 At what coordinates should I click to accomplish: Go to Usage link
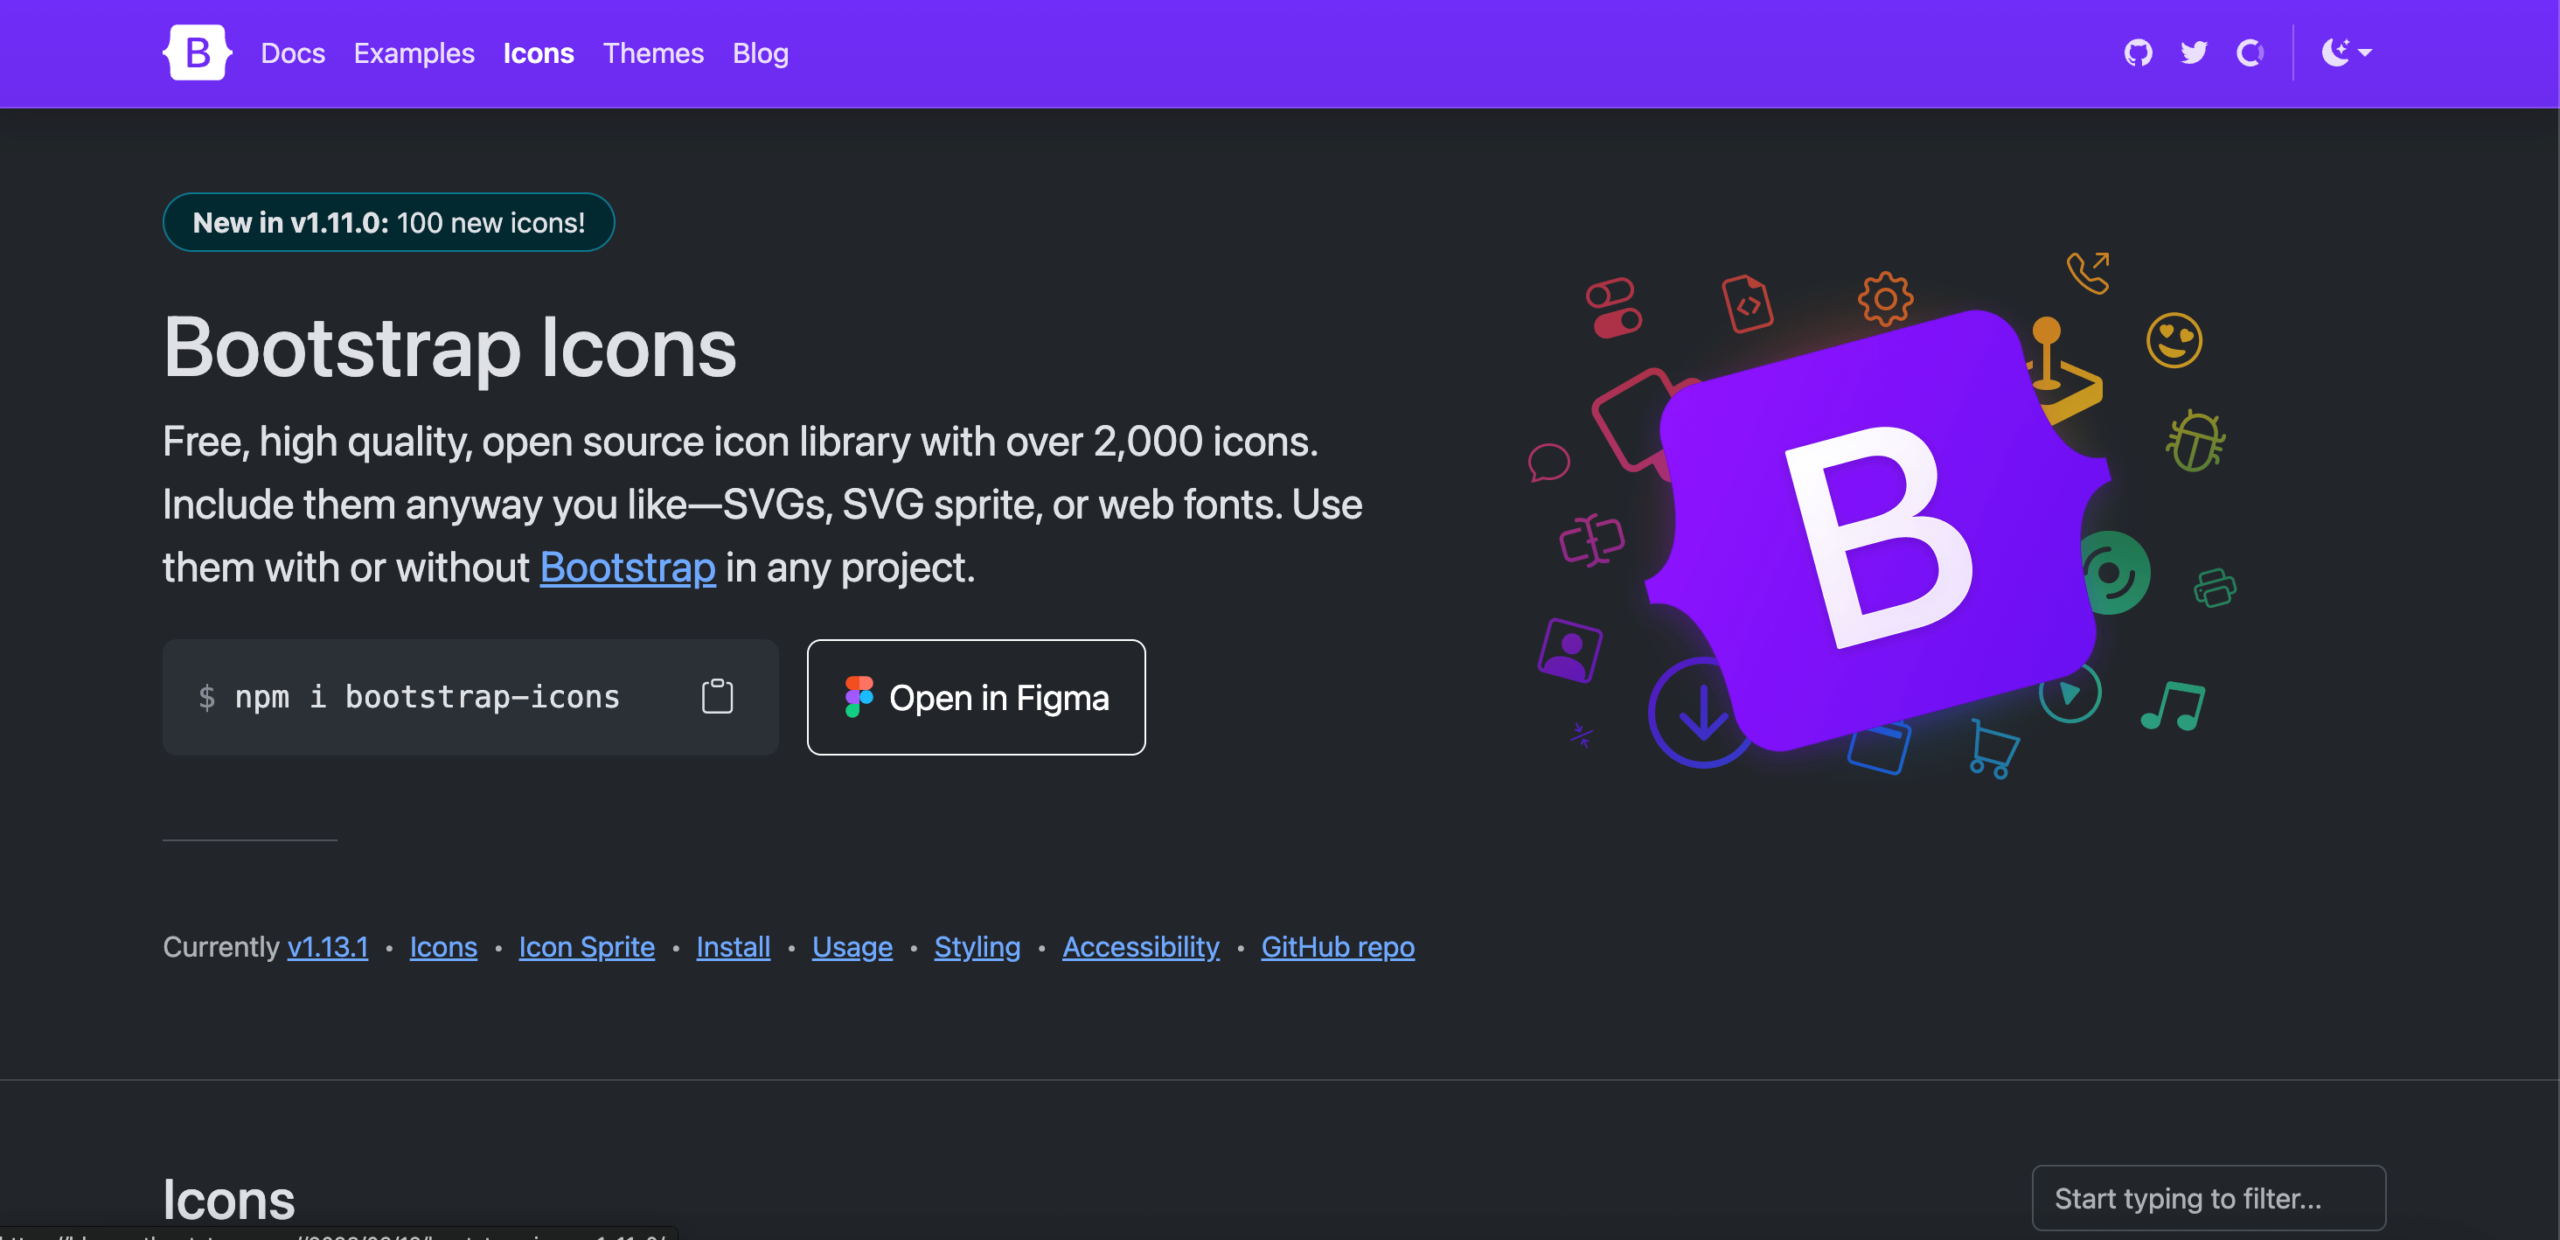click(x=852, y=947)
